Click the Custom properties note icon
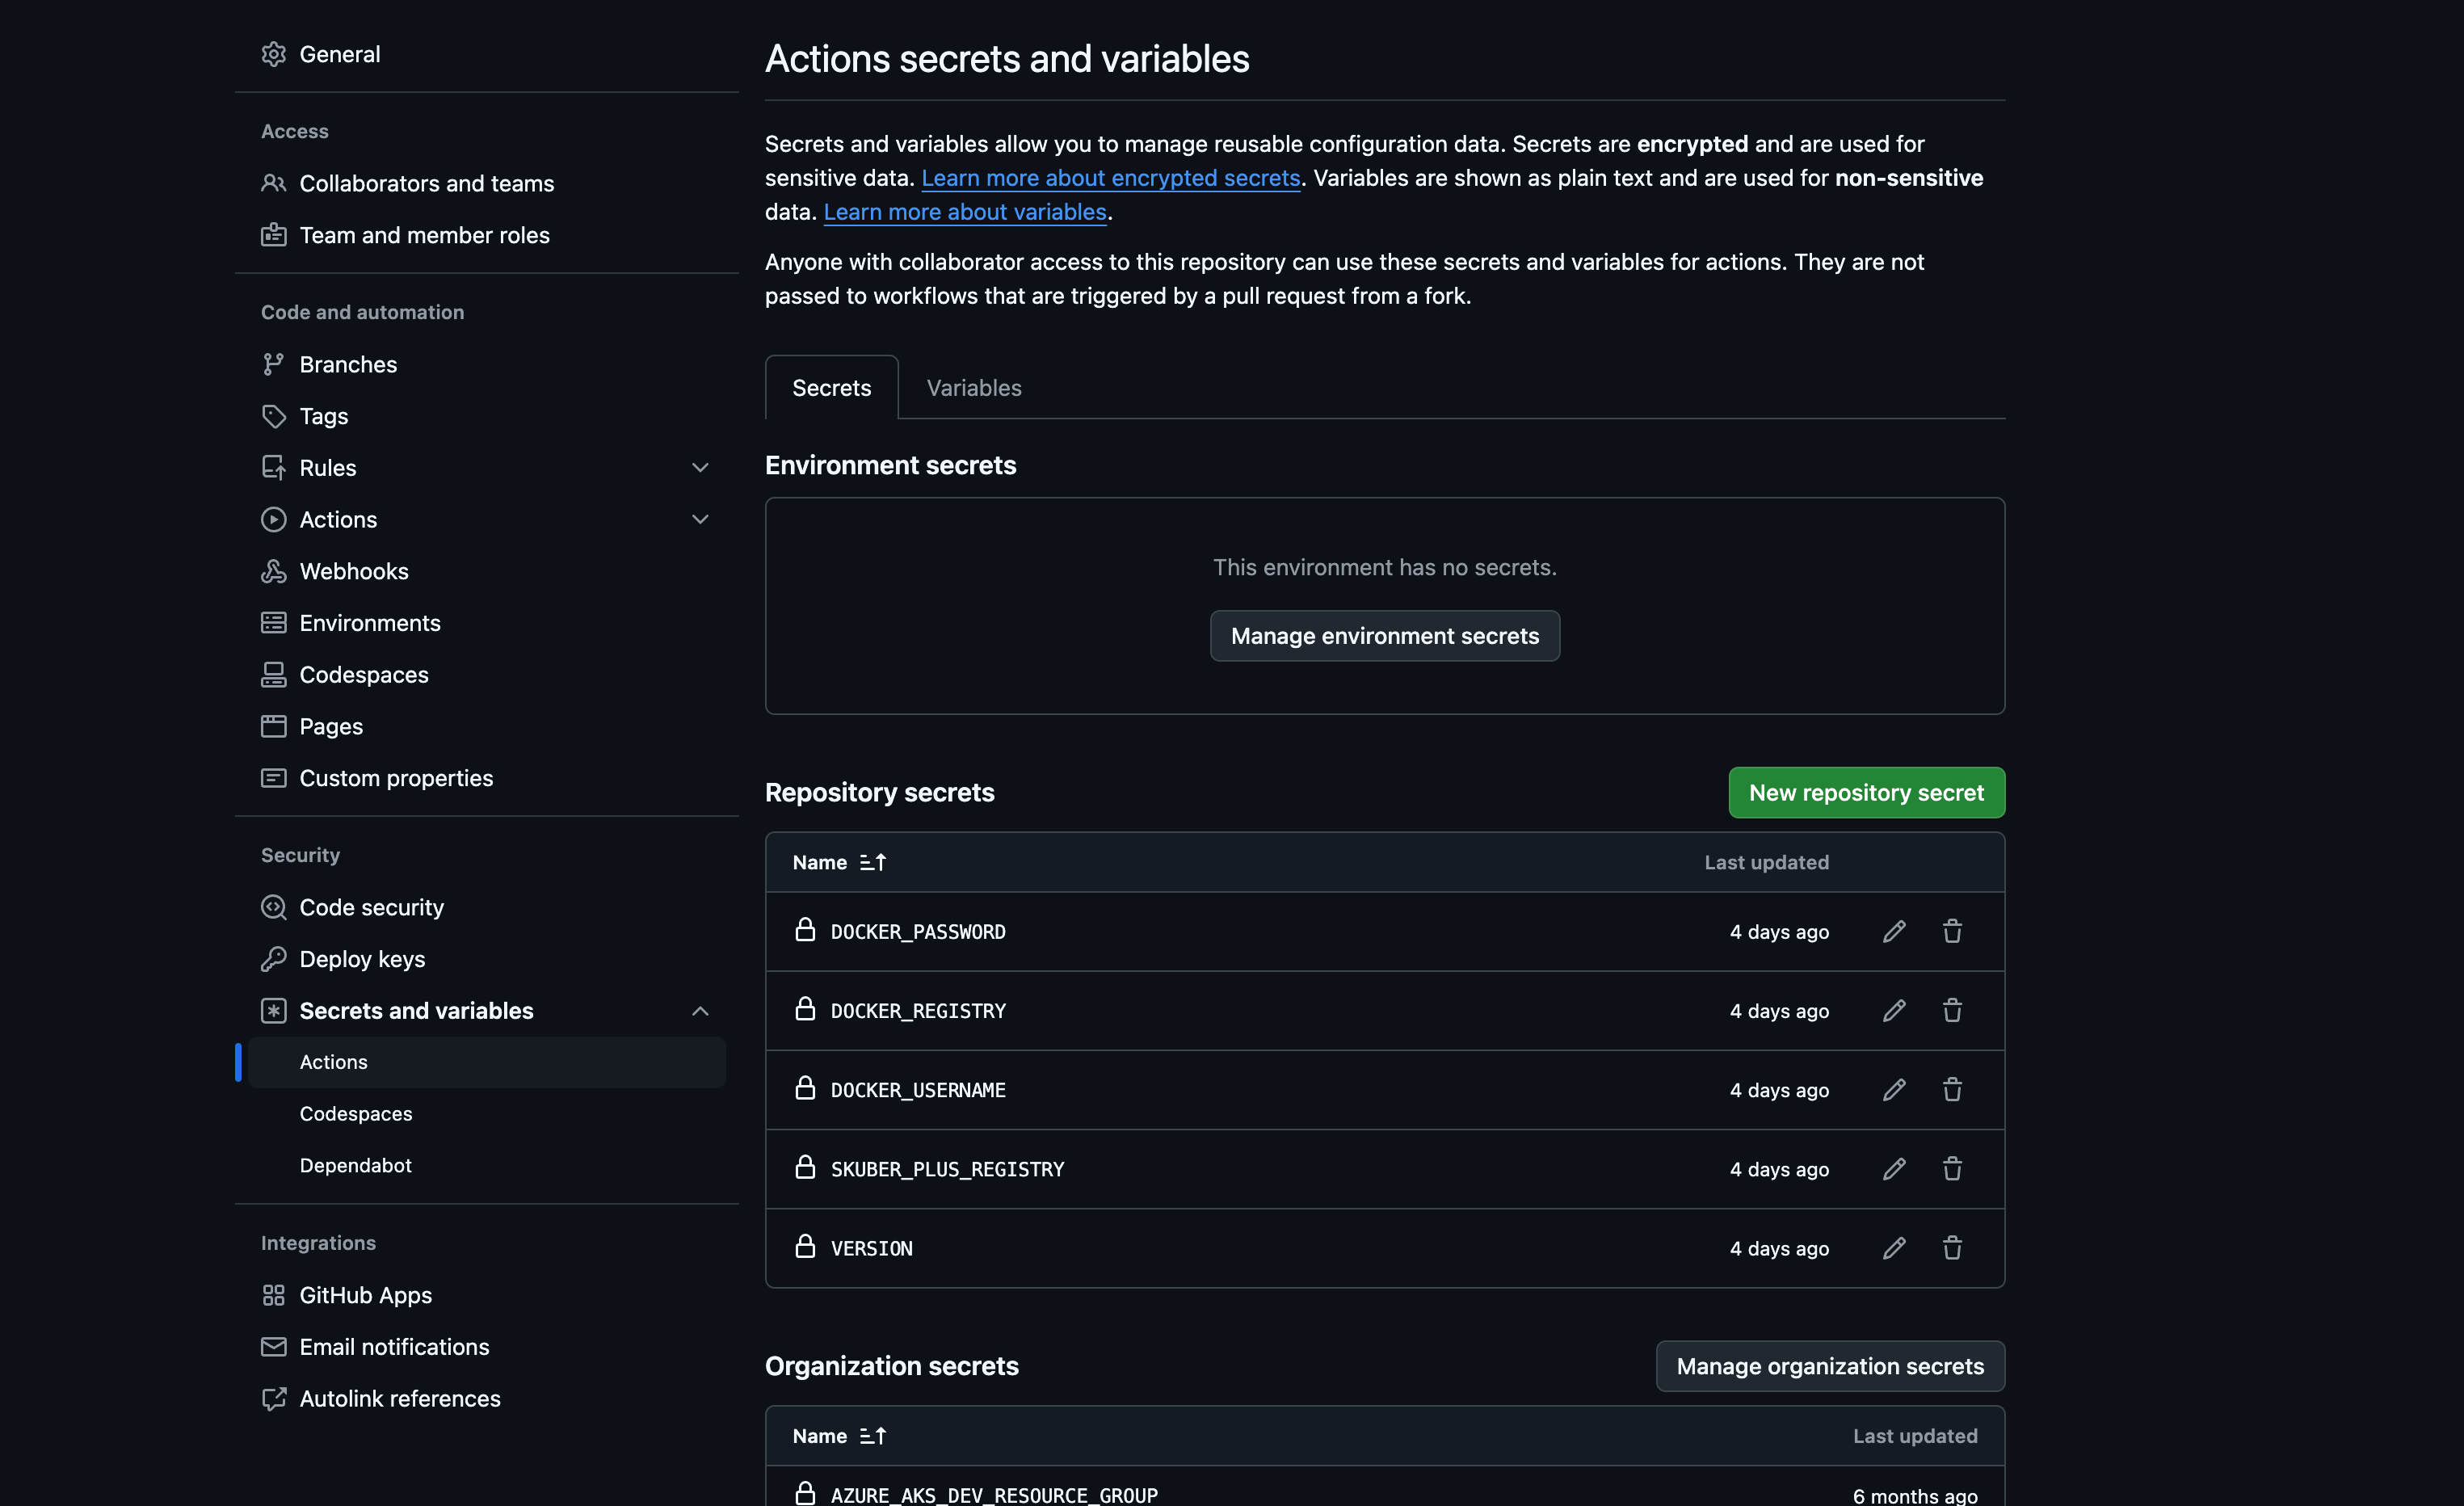The image size is (2464, 1506). 273,778
